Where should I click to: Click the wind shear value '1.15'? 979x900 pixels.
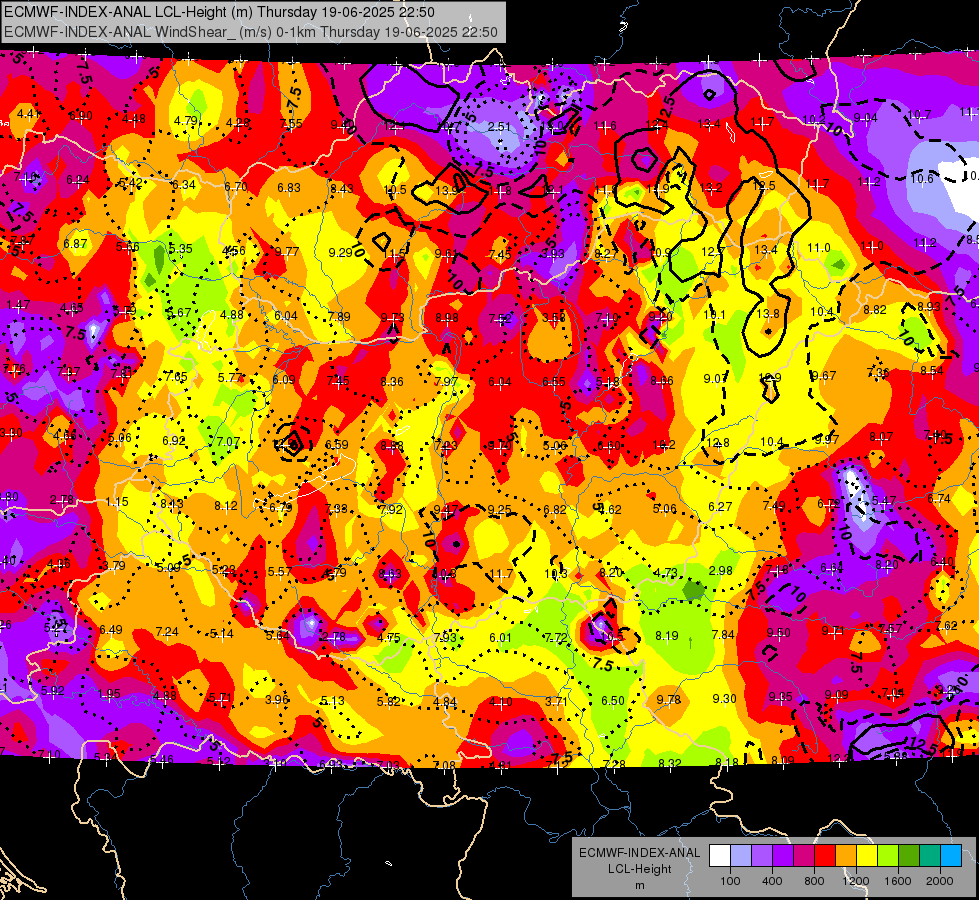click(x=117, y=502)
